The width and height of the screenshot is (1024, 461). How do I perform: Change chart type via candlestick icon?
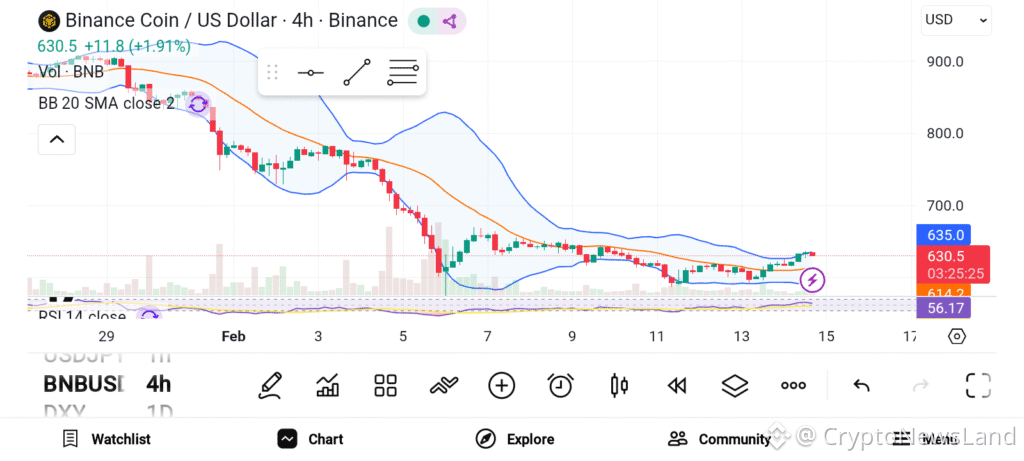(x=618, y=385)
